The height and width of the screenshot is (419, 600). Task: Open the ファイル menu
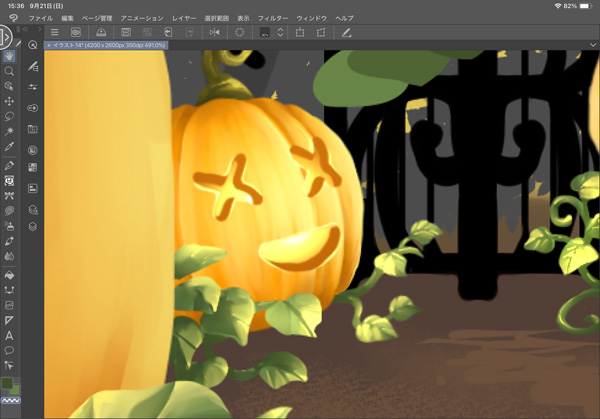pyautogui.click(x=41, y=18)
